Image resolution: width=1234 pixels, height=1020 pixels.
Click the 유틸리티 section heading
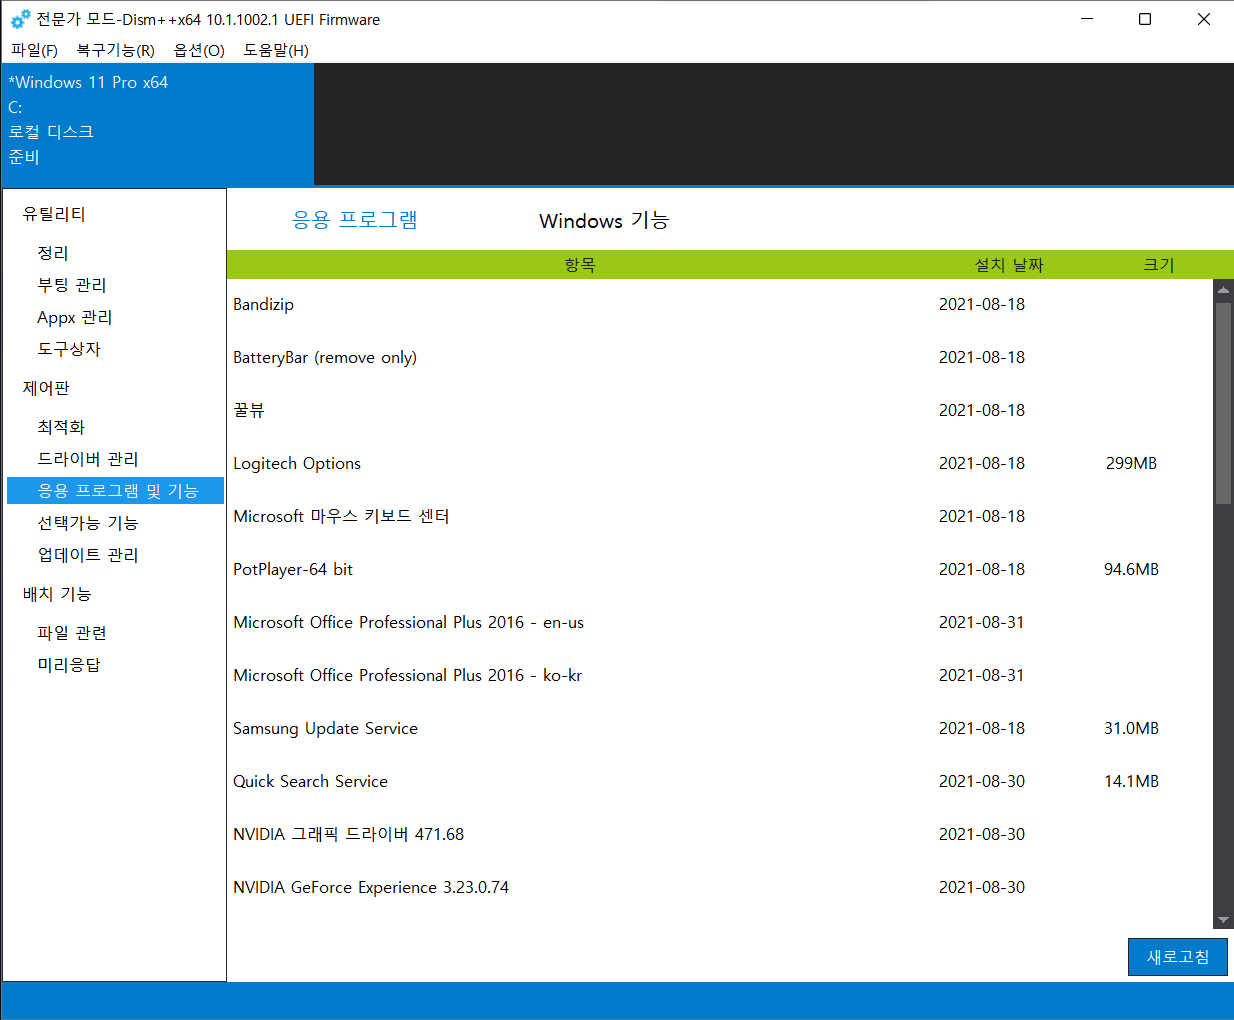(54, 214)
